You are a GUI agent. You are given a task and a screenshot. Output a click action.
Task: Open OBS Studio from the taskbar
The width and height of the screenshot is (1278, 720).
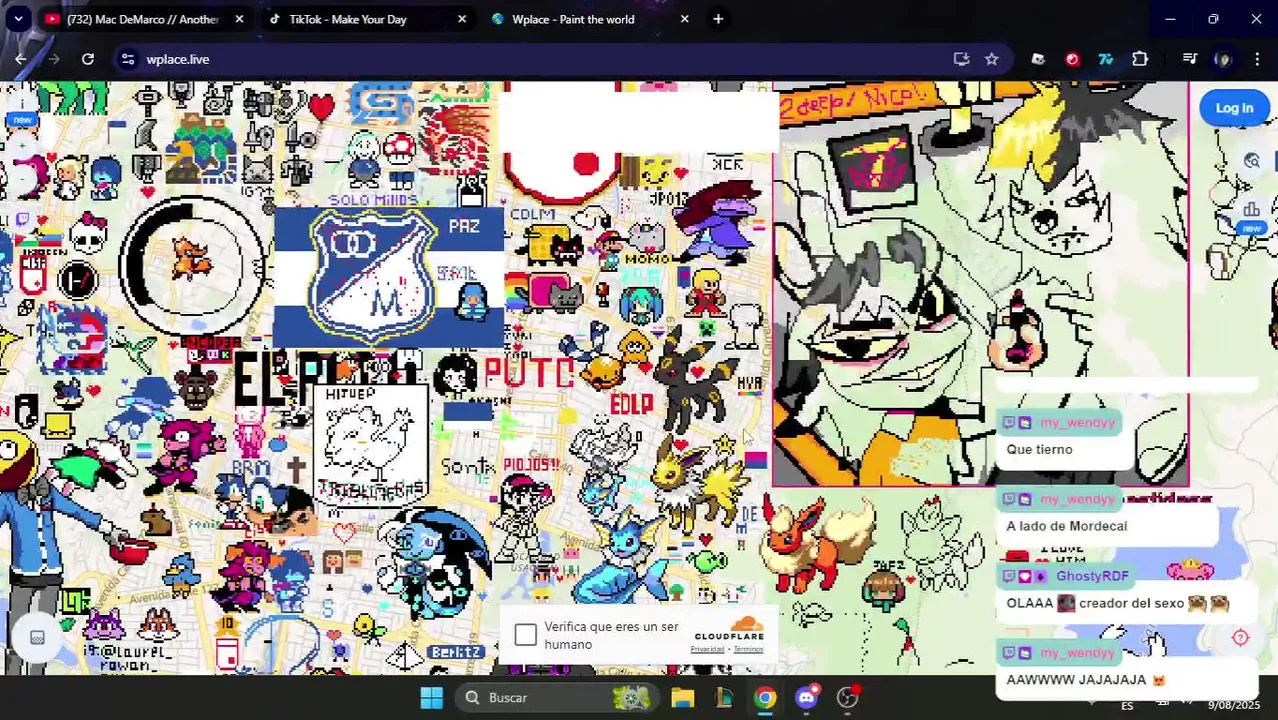tap(848, 697)
